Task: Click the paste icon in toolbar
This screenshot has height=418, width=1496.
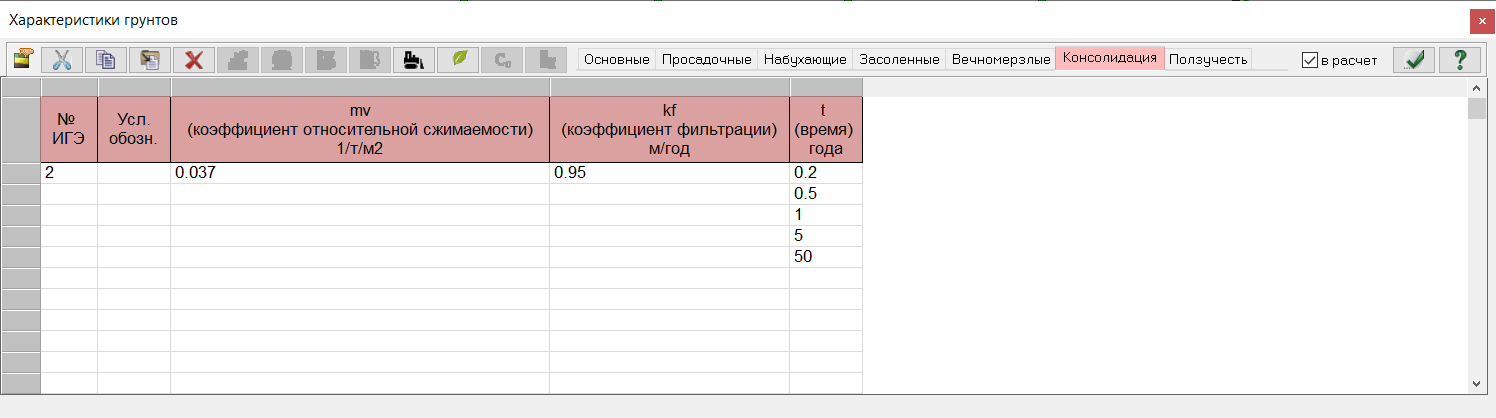Action: 149,60
